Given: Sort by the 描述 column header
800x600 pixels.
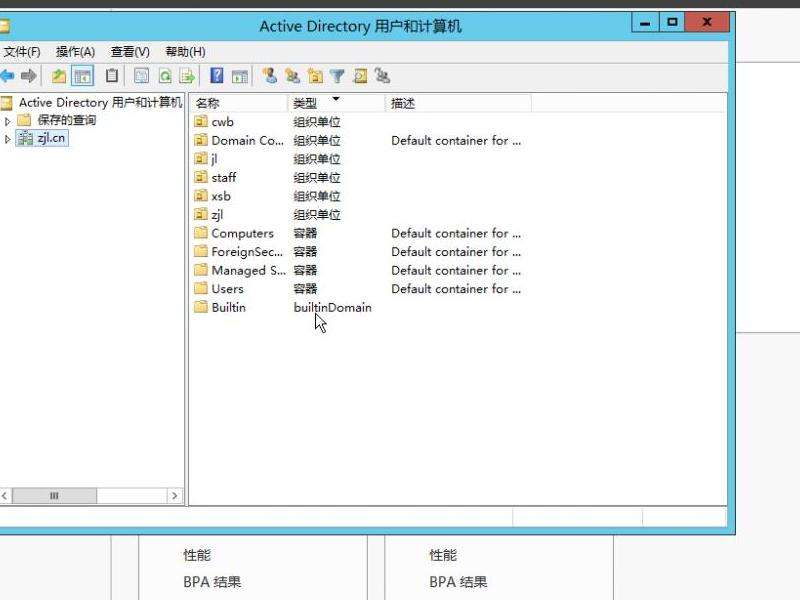Looking at the screenshot, I should 458,103.
